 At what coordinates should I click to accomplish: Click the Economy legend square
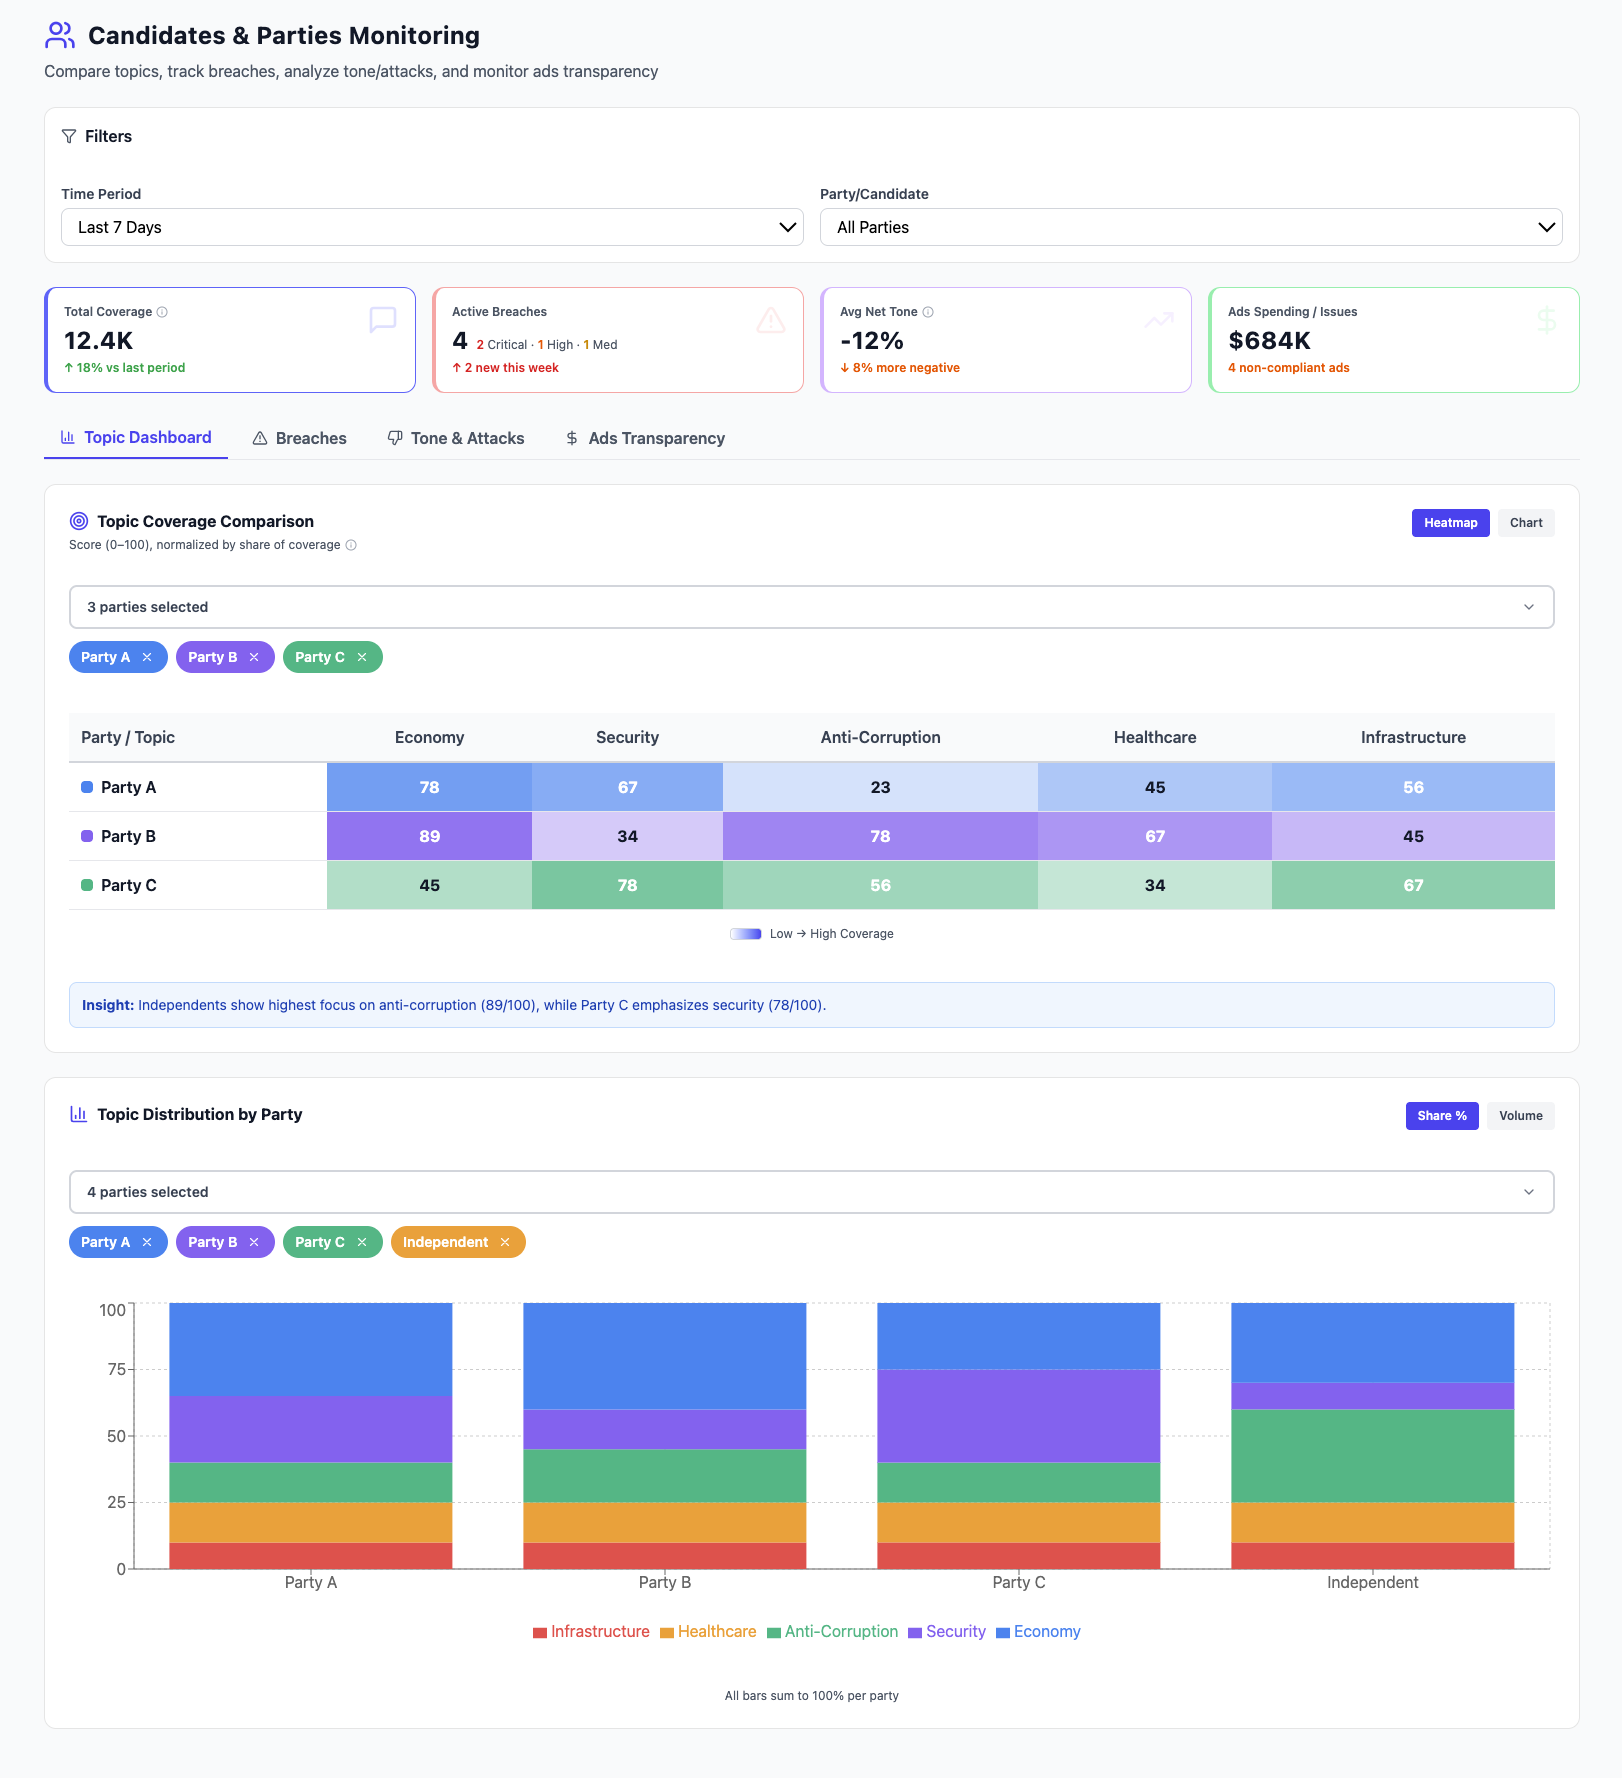click(x=1003, y=1632)
